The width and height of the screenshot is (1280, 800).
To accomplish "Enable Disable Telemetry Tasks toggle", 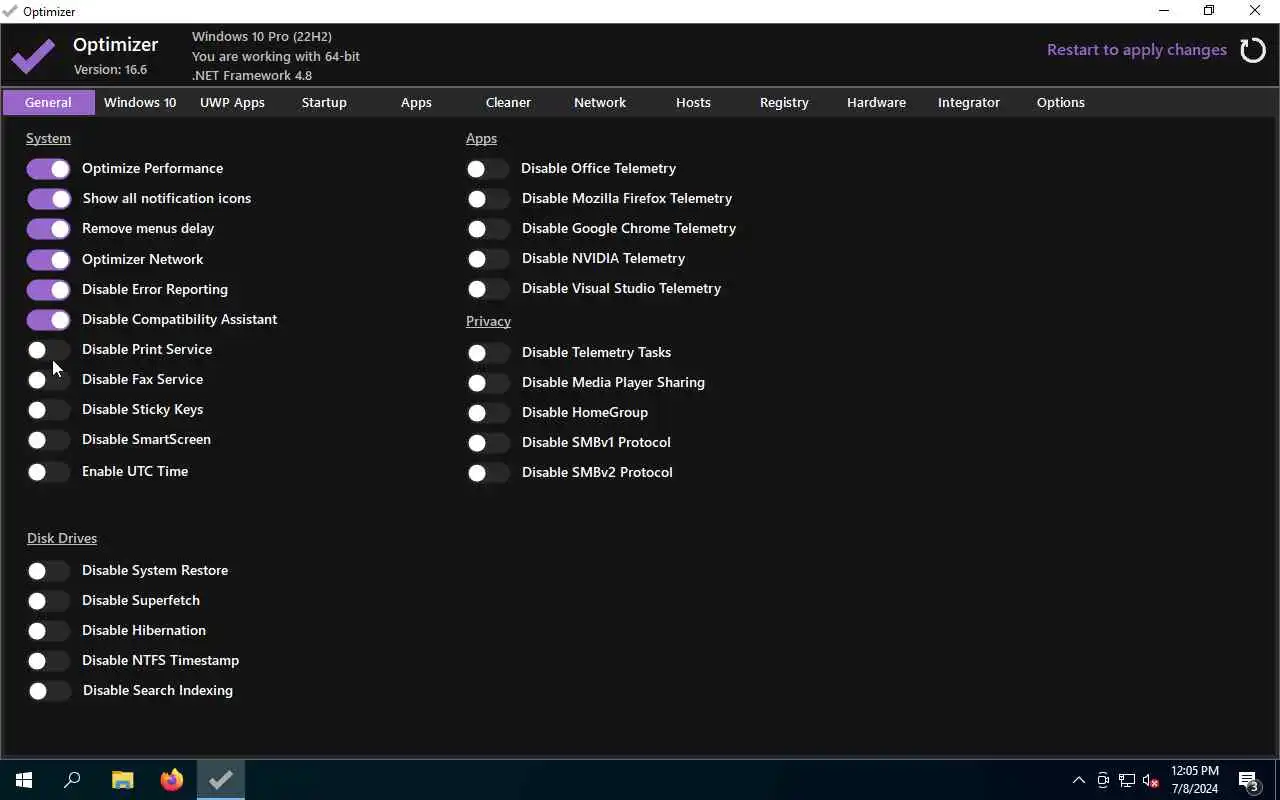I will pos(488,353).
